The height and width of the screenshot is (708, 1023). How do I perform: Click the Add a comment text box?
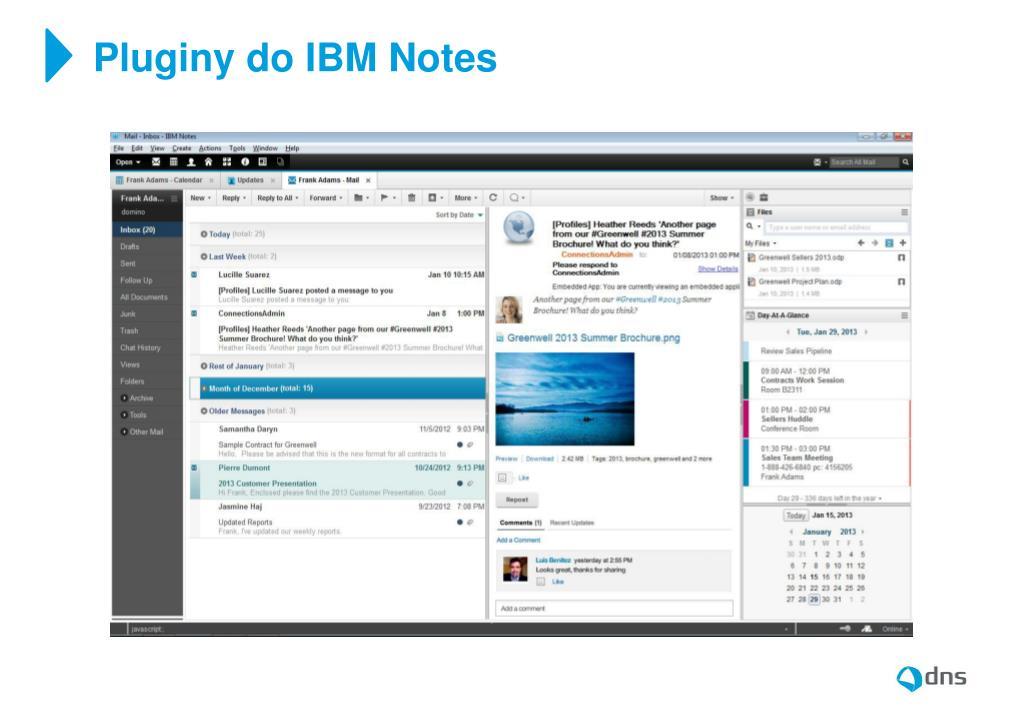click(614, 608)
